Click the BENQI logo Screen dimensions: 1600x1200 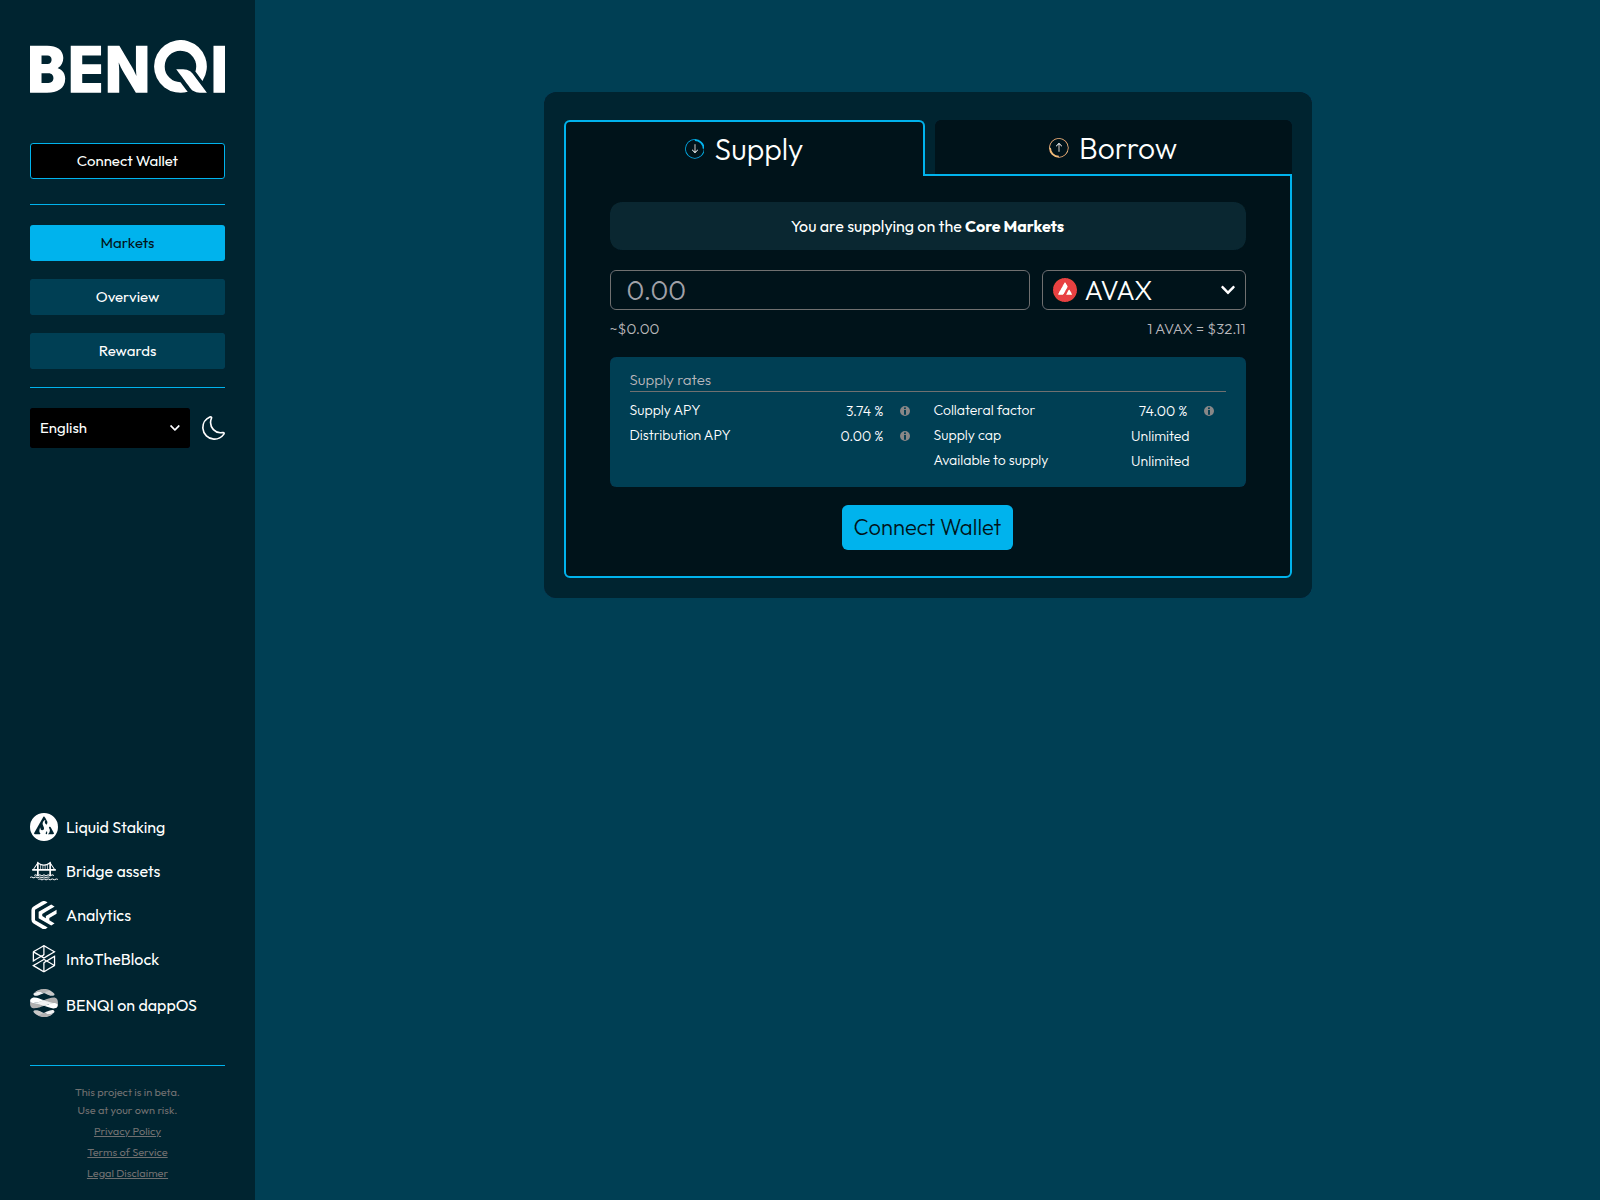tap(127, 68)
